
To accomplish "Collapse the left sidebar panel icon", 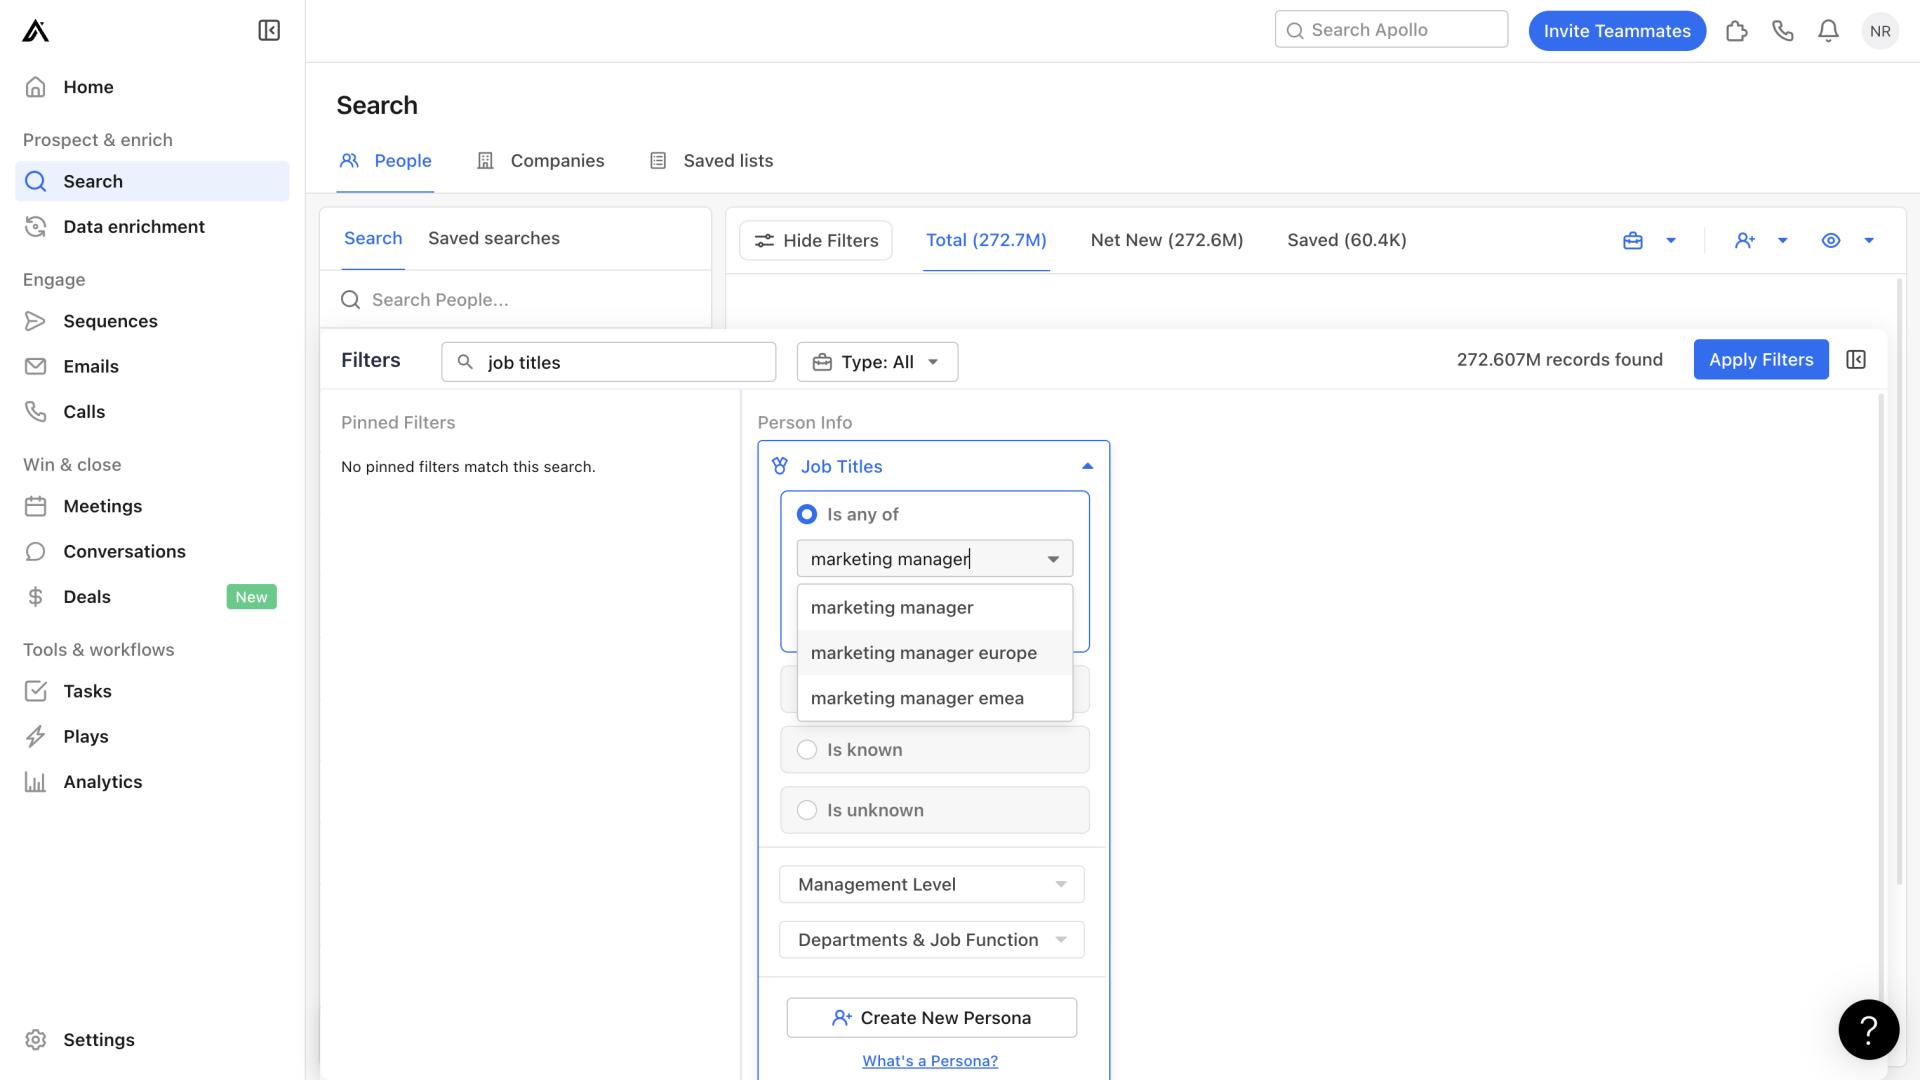I will coord(269,31).
